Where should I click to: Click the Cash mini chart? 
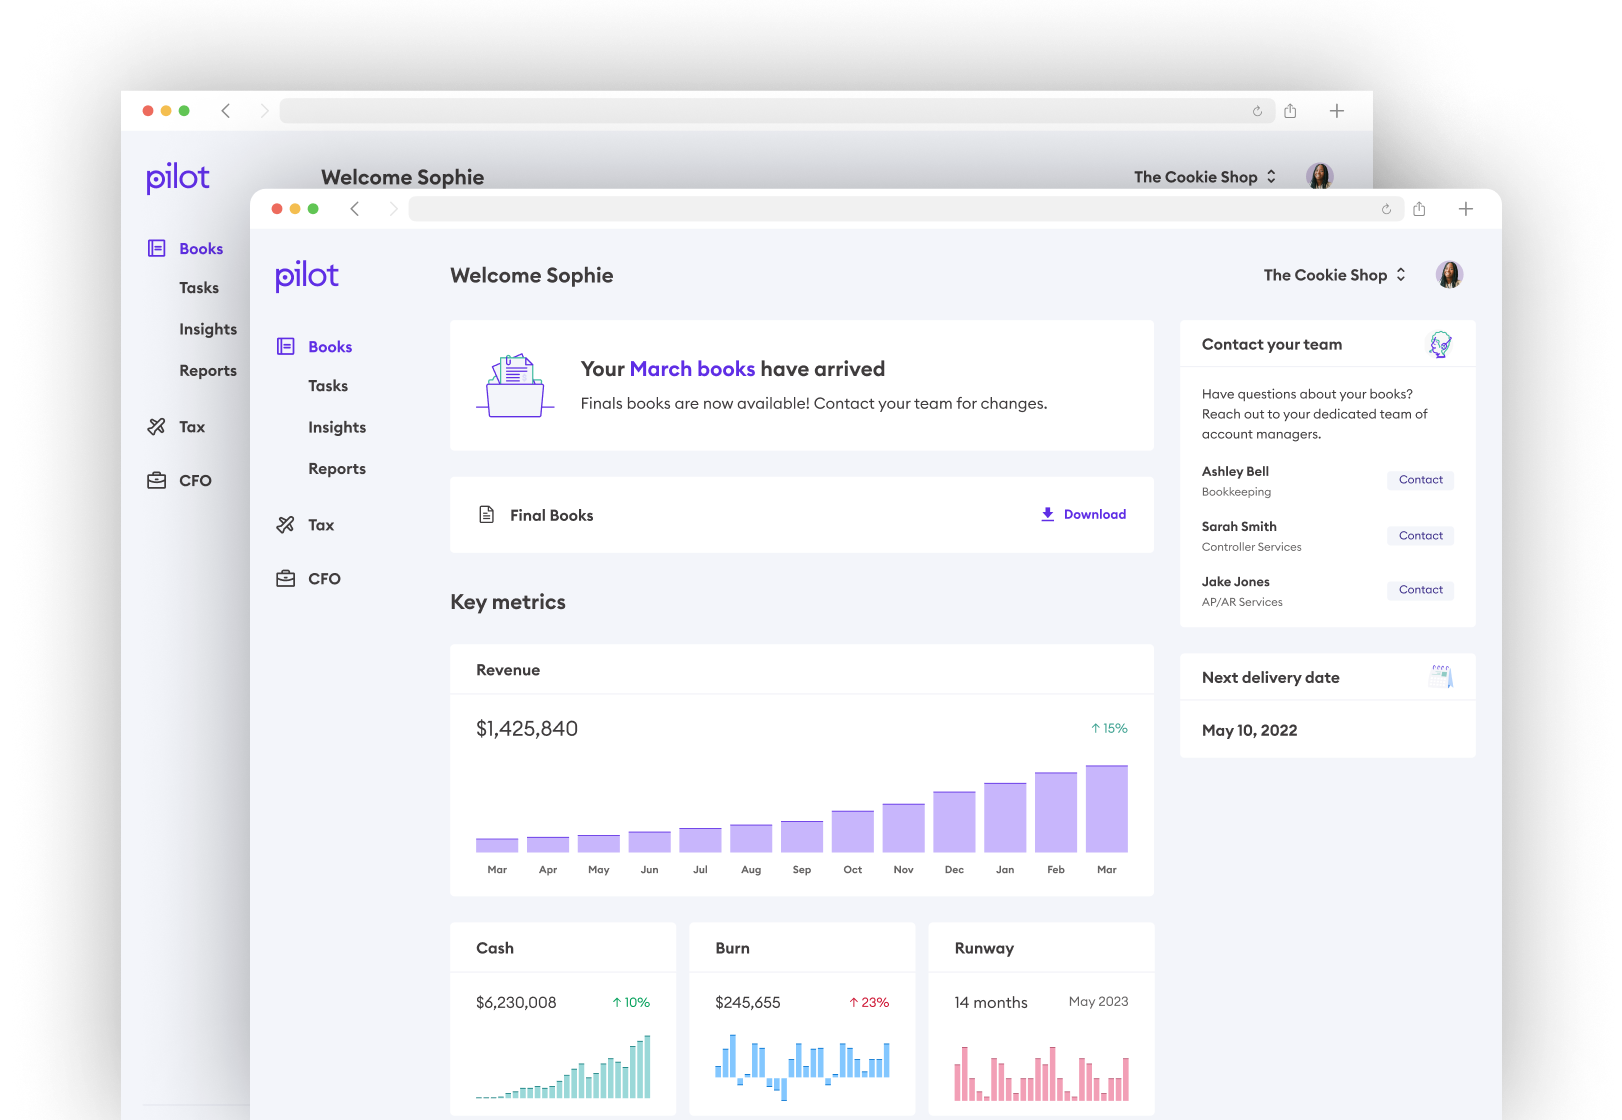point(563,1067)
